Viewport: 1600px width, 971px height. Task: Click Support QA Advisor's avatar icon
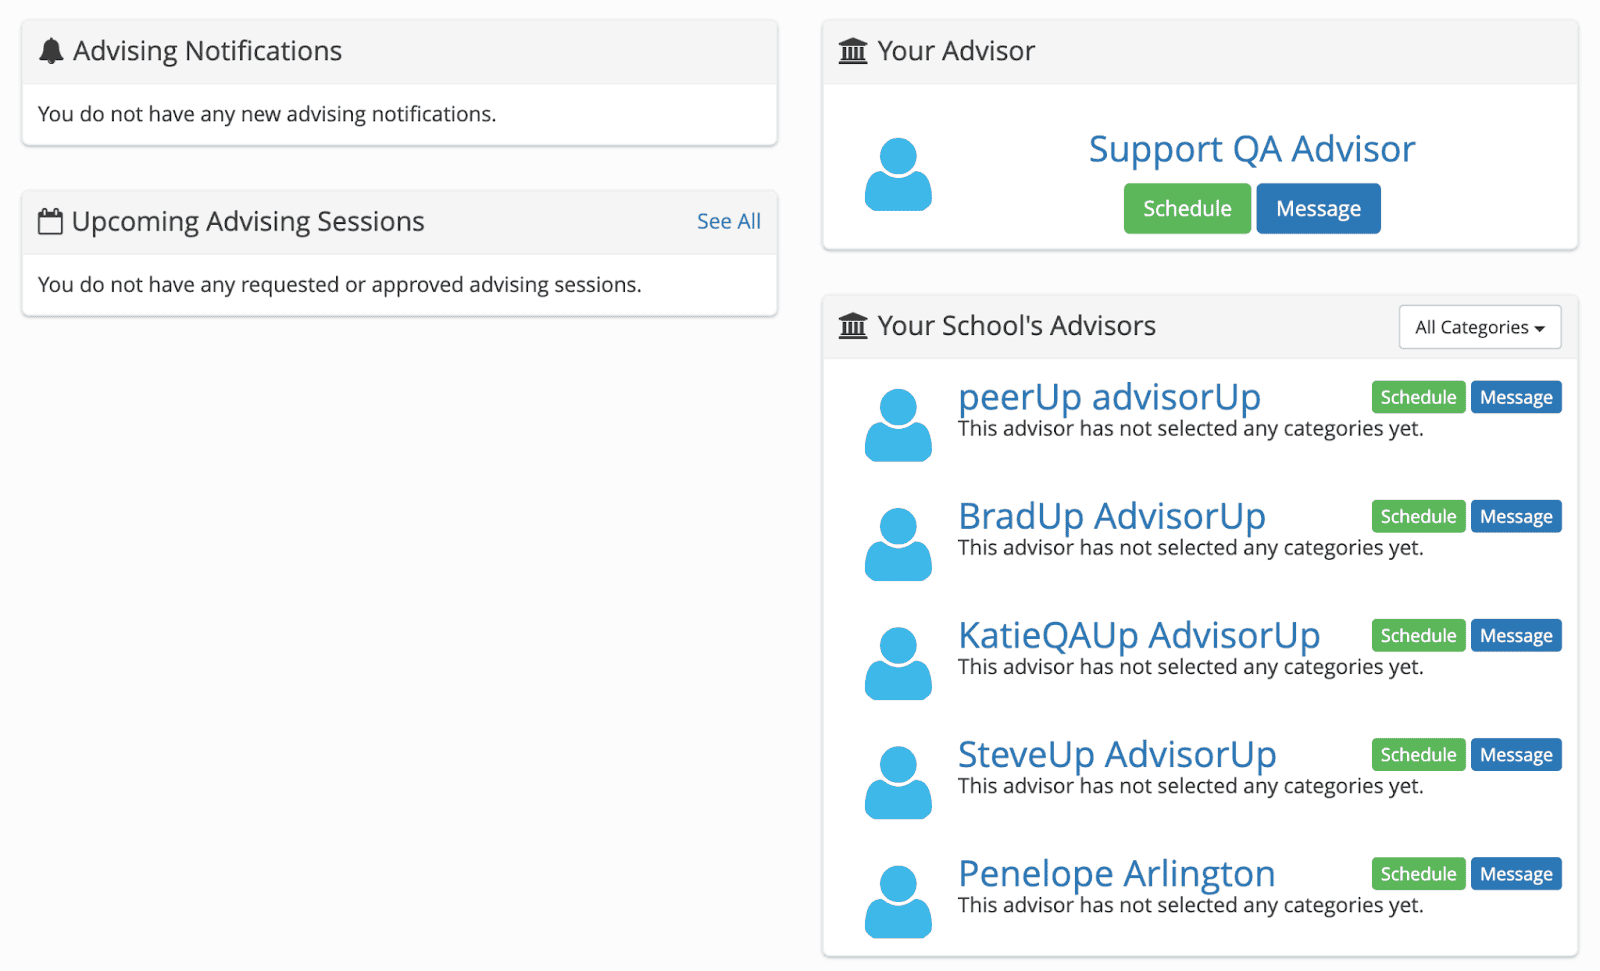(x=898, y=175)
